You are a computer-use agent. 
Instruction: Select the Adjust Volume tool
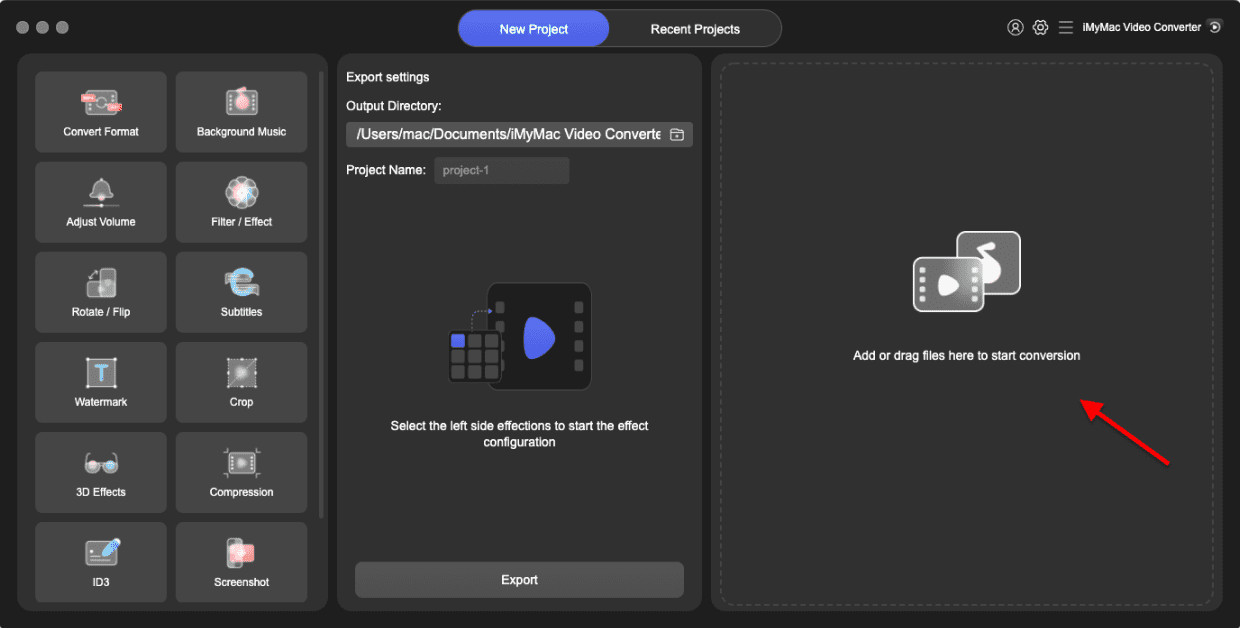coord(101,202)
